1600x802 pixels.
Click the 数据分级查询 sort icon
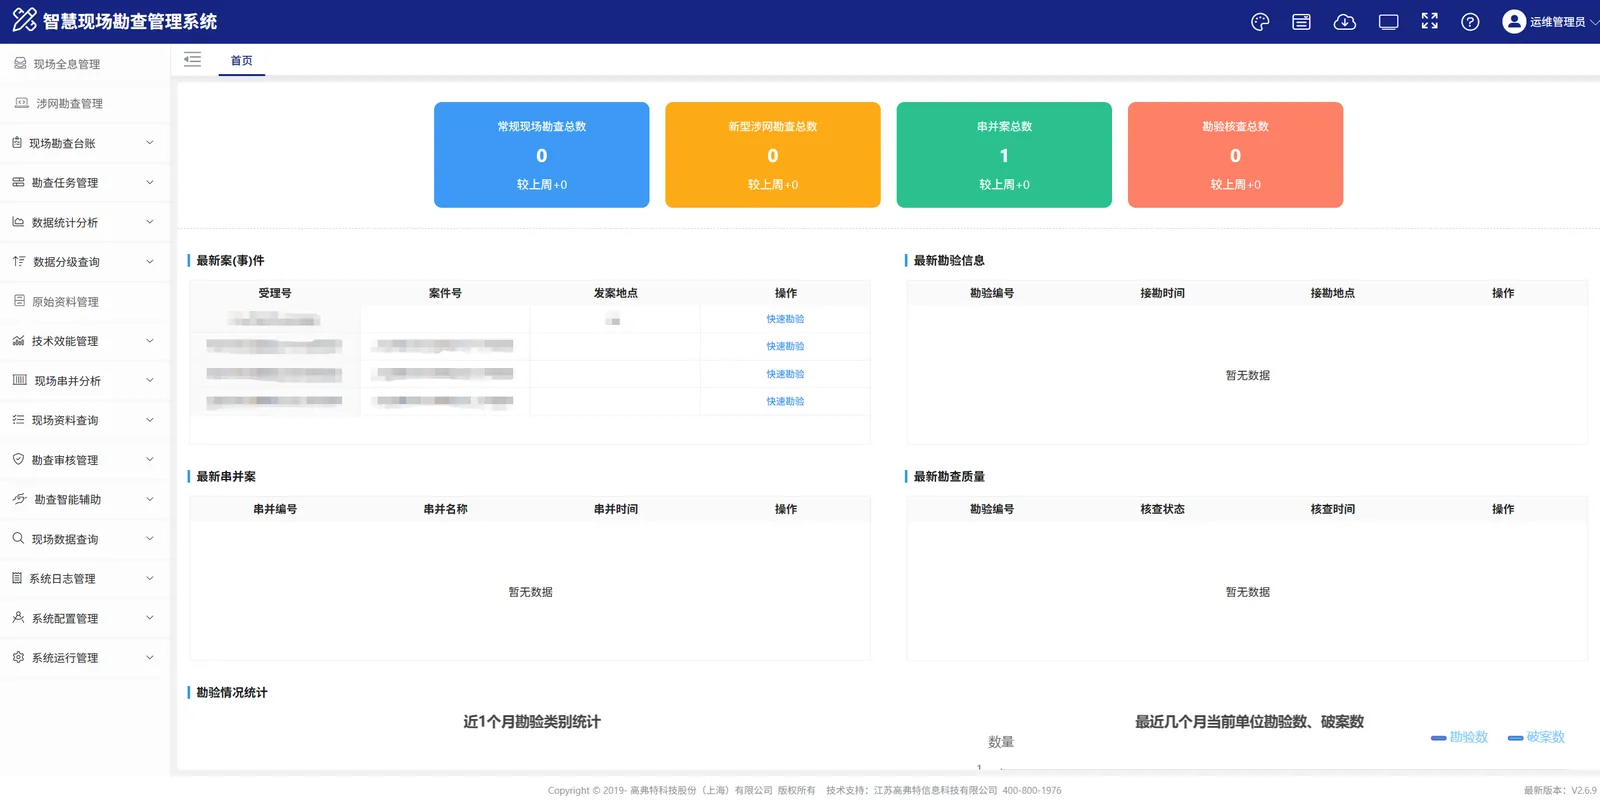(19, 261)
